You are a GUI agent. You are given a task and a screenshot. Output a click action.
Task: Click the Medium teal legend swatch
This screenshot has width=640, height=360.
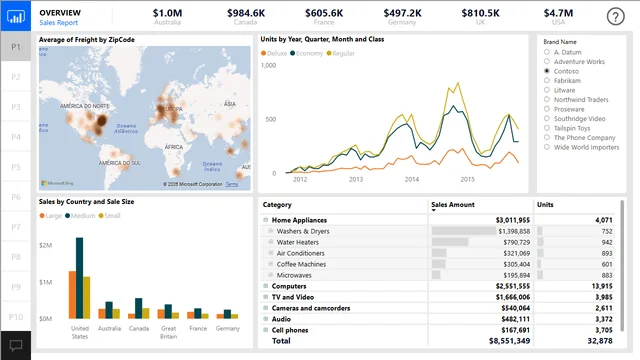point(67,216)
